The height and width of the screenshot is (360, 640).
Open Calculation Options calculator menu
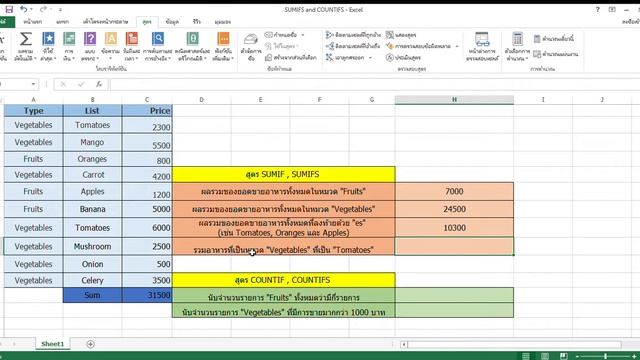(x=517, y=47)
